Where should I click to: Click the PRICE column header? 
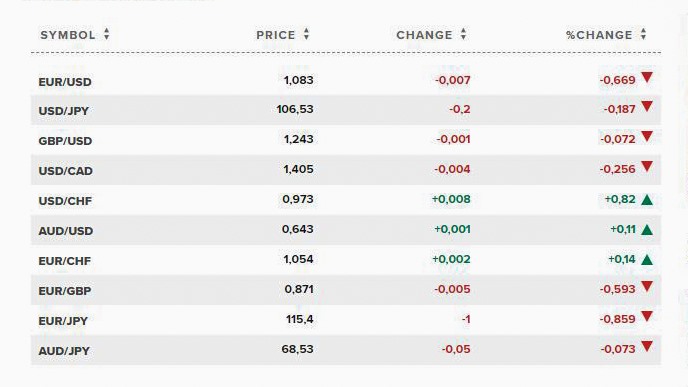[276, 35]
